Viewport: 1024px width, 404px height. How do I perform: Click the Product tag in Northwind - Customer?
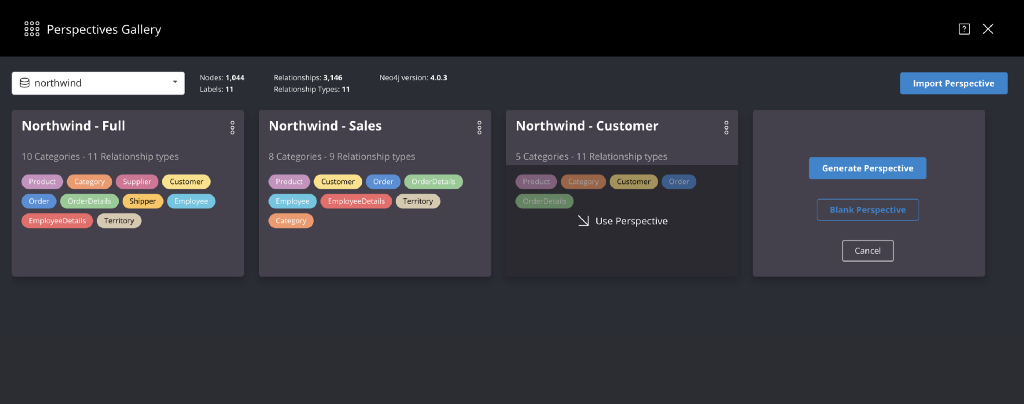536,181
